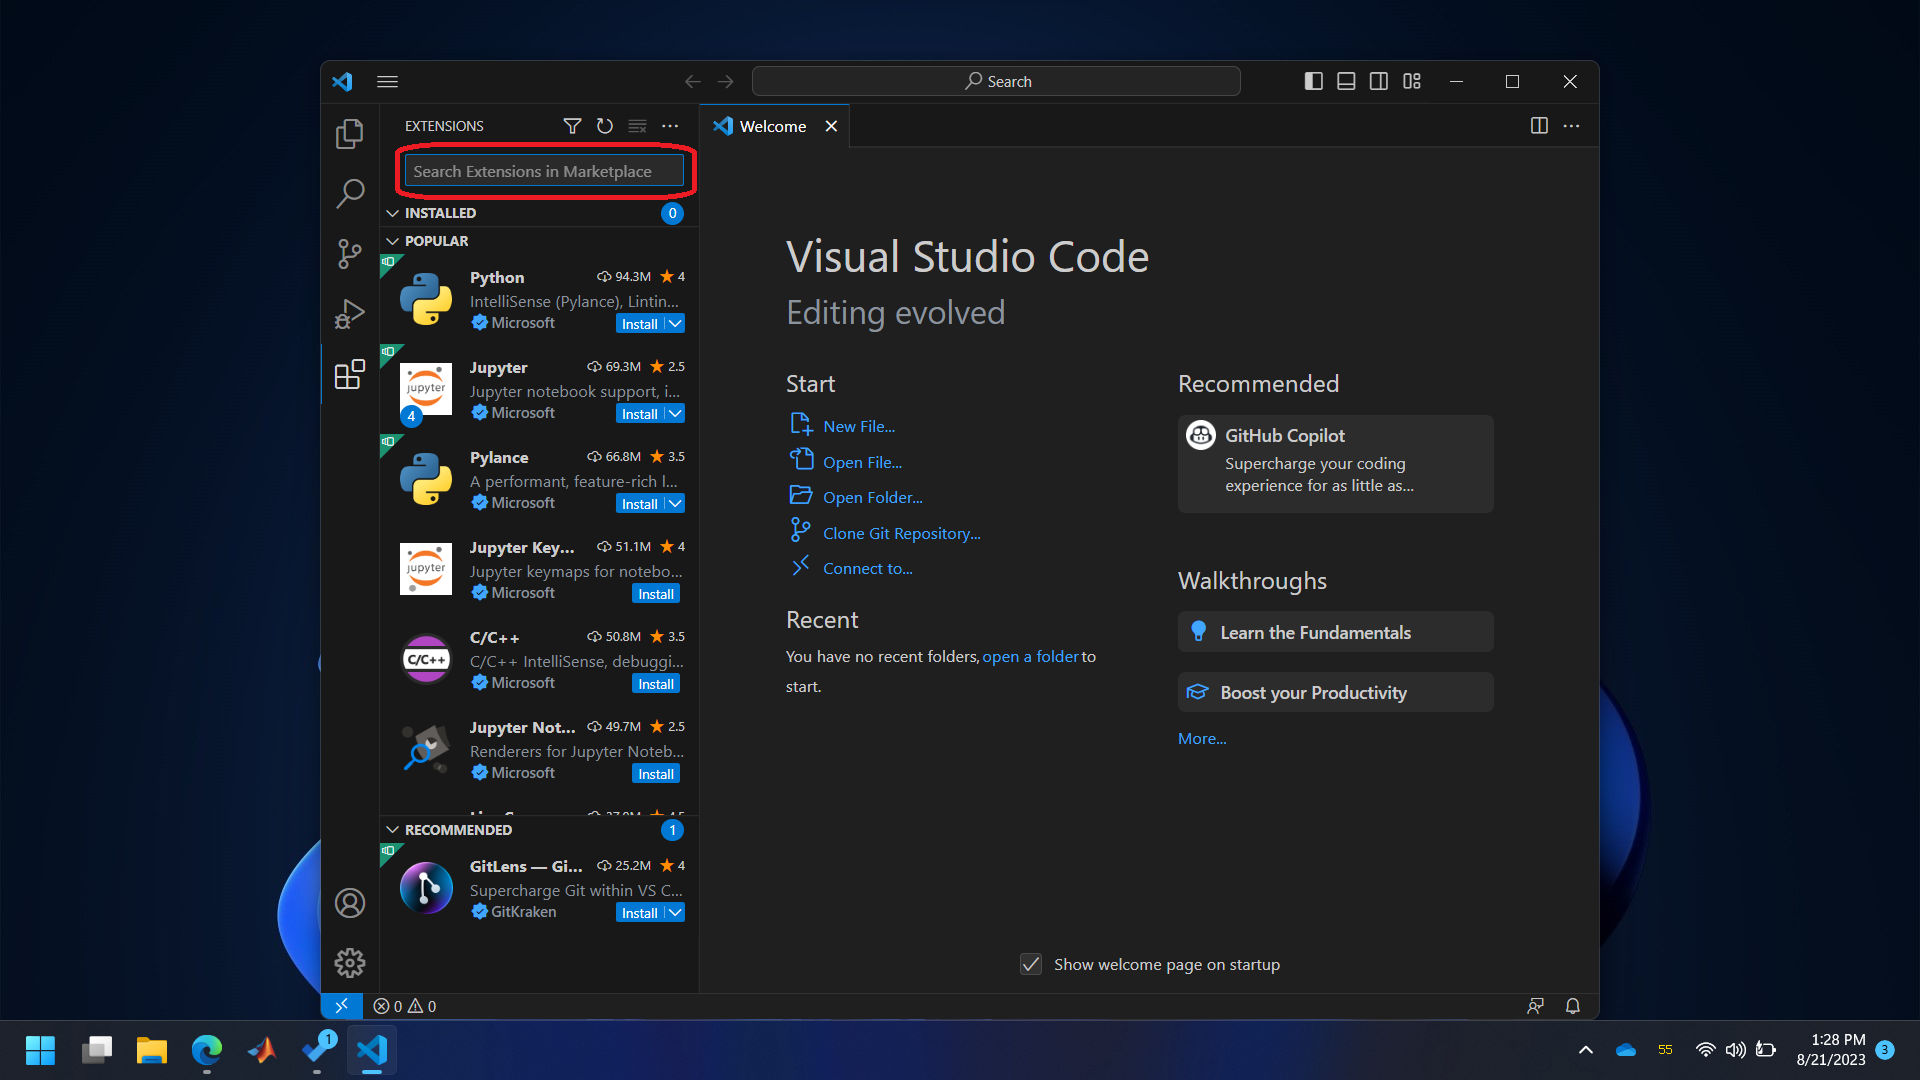
Task: Click the Manage gear icon
Action: (349, 963)
